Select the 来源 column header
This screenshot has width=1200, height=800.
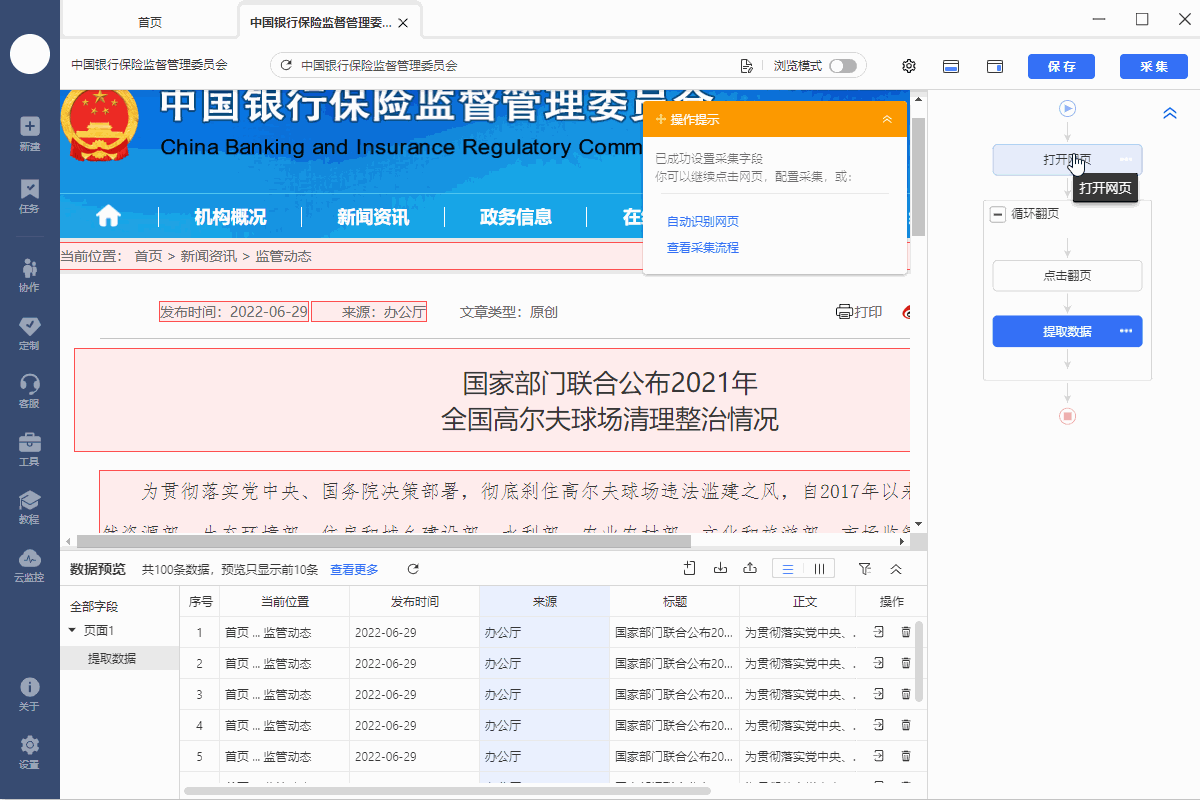point(545,602)
